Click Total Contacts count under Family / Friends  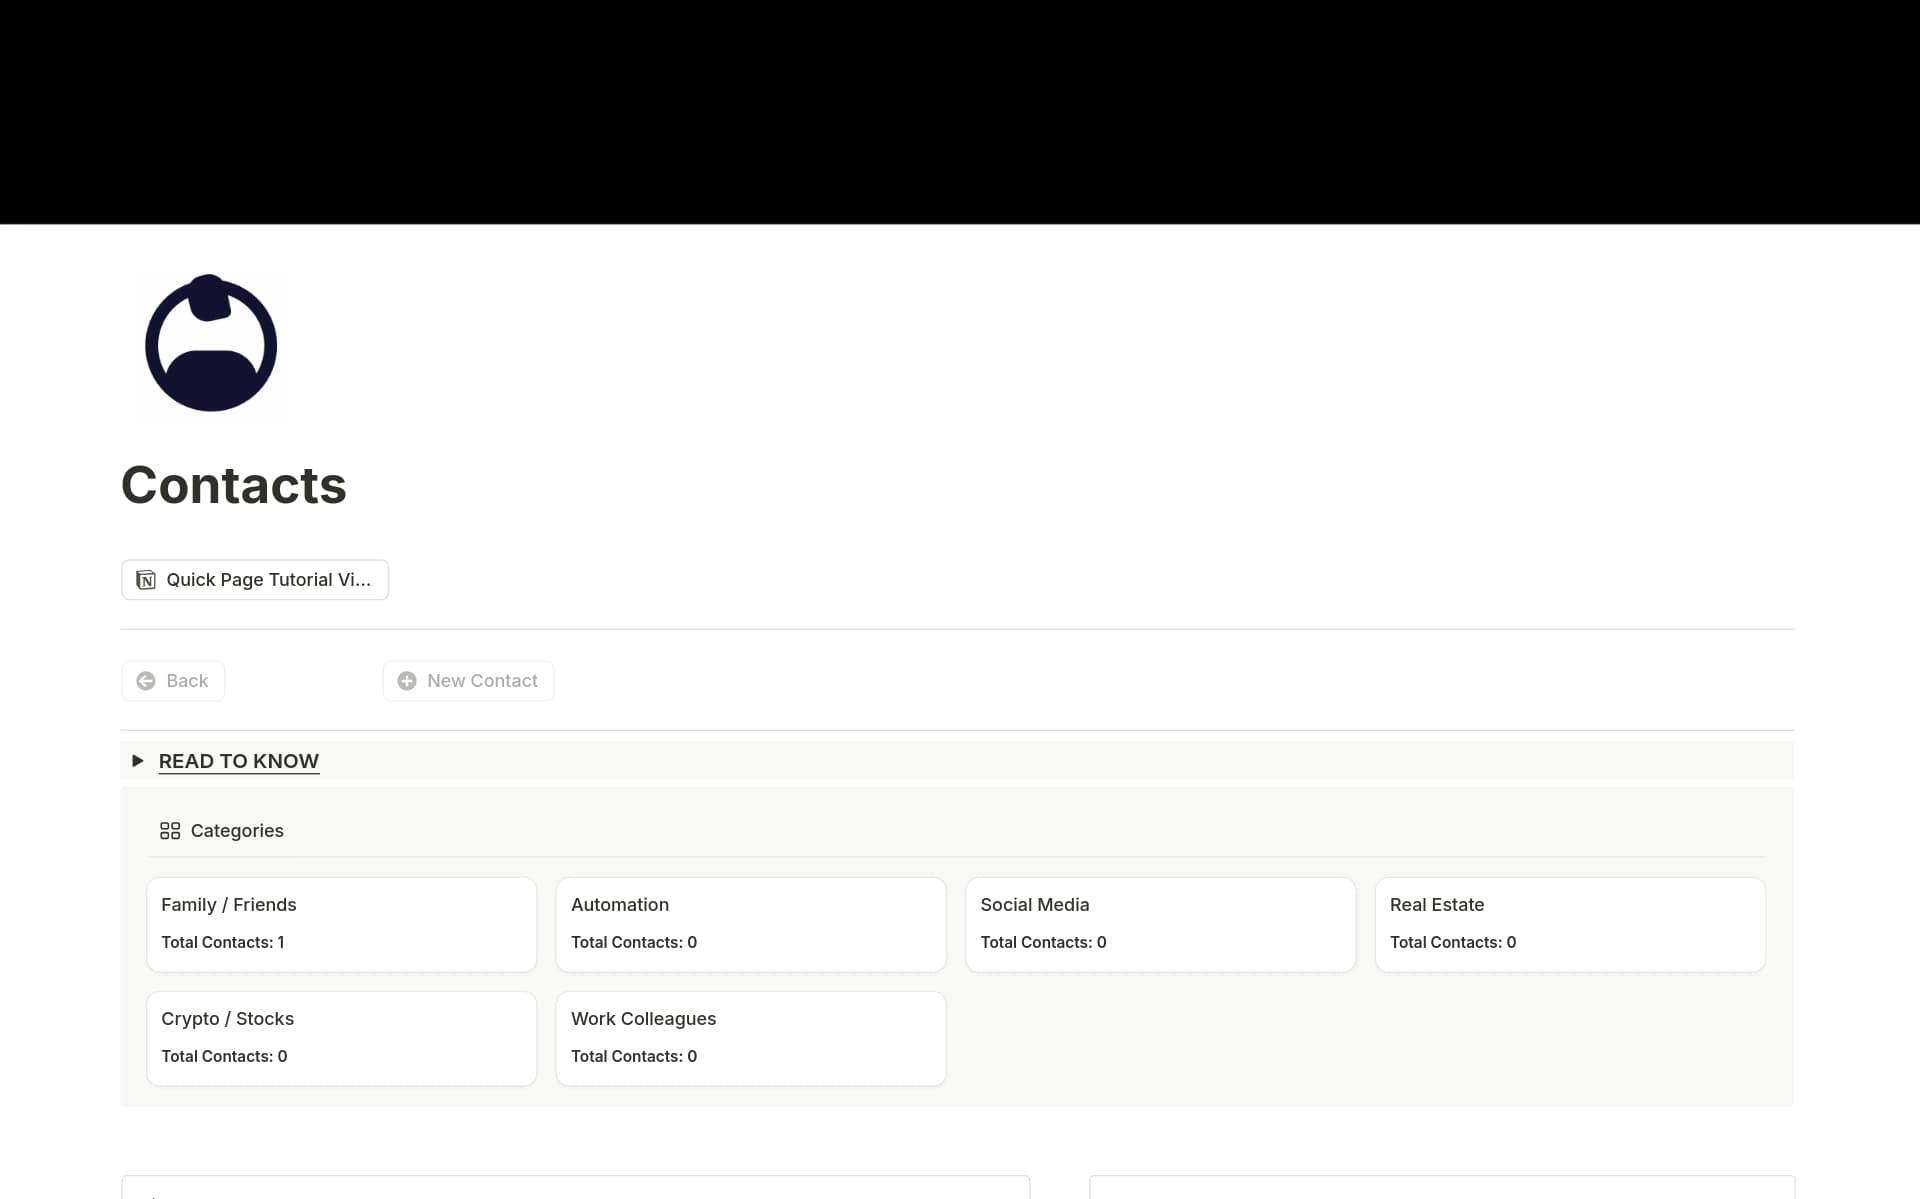point(223,941)
